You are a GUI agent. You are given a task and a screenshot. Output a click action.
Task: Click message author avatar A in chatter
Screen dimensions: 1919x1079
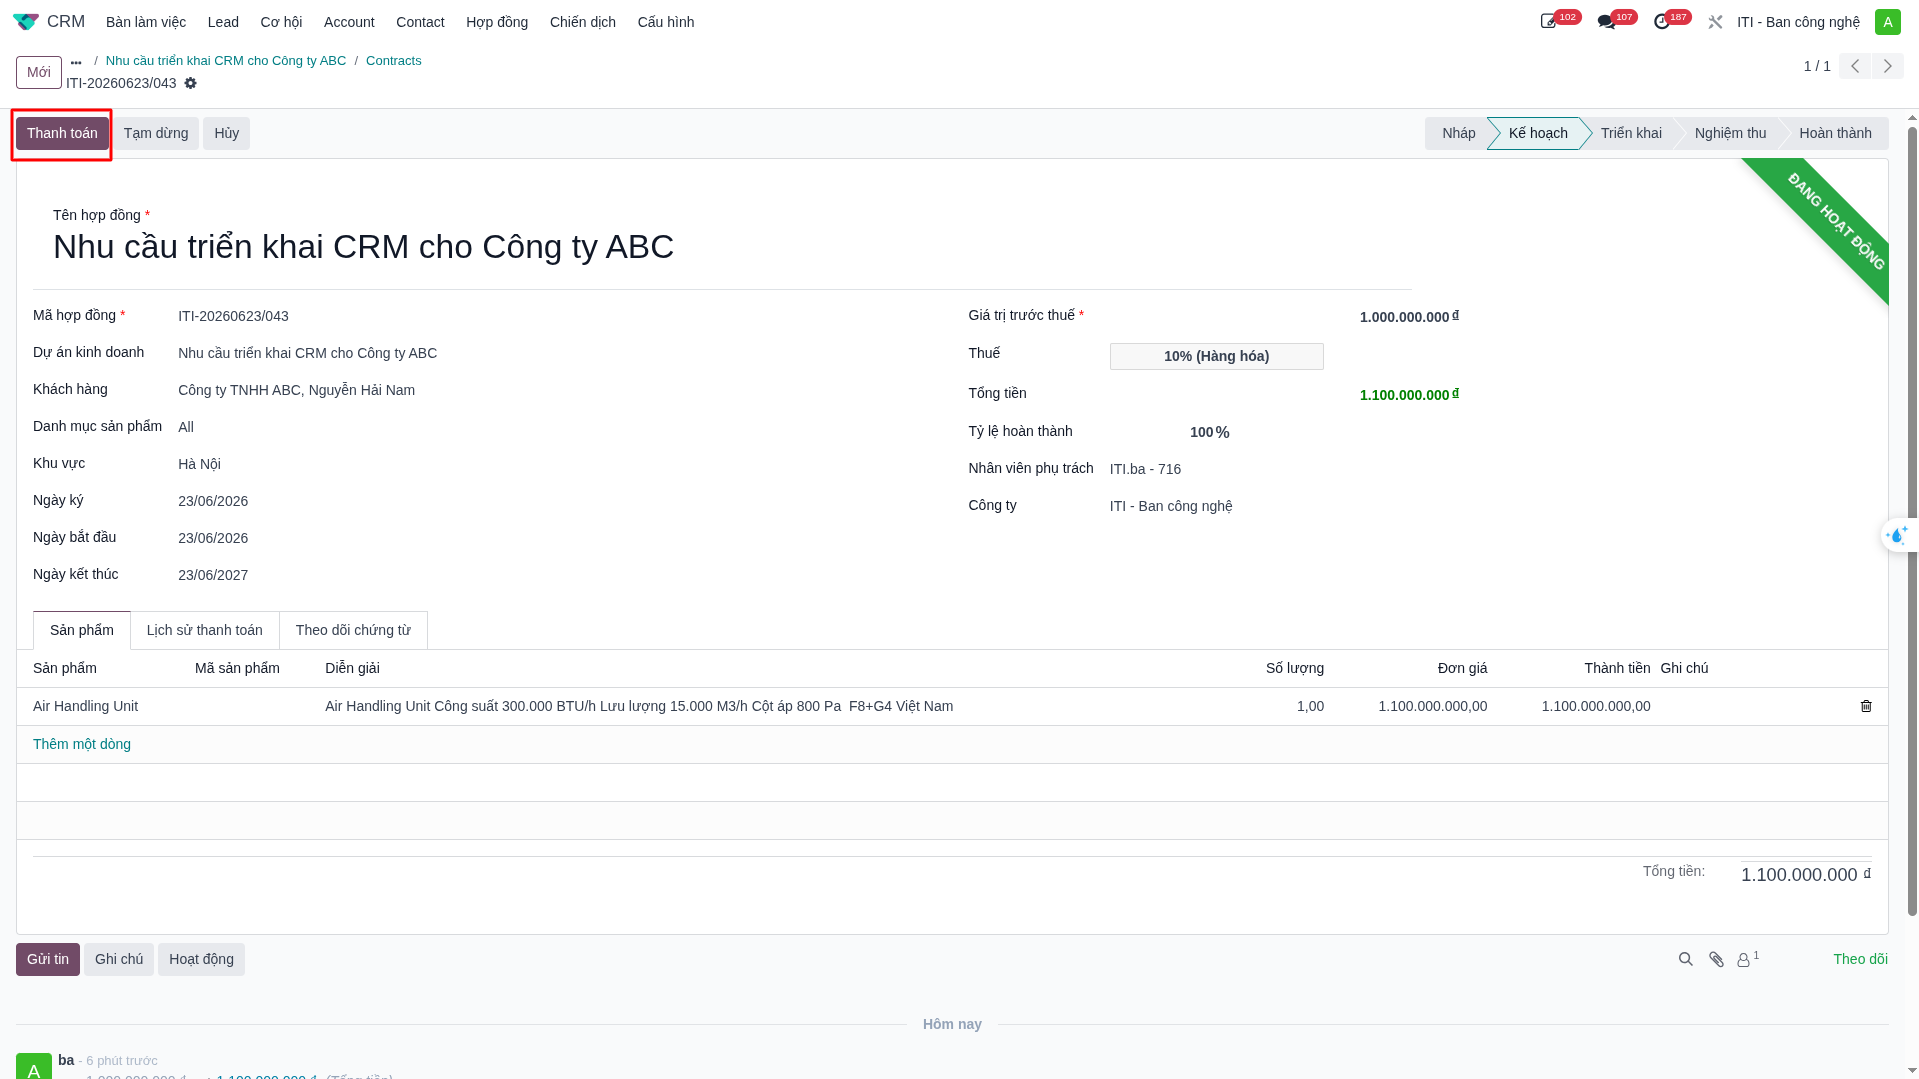point(34,1066)
